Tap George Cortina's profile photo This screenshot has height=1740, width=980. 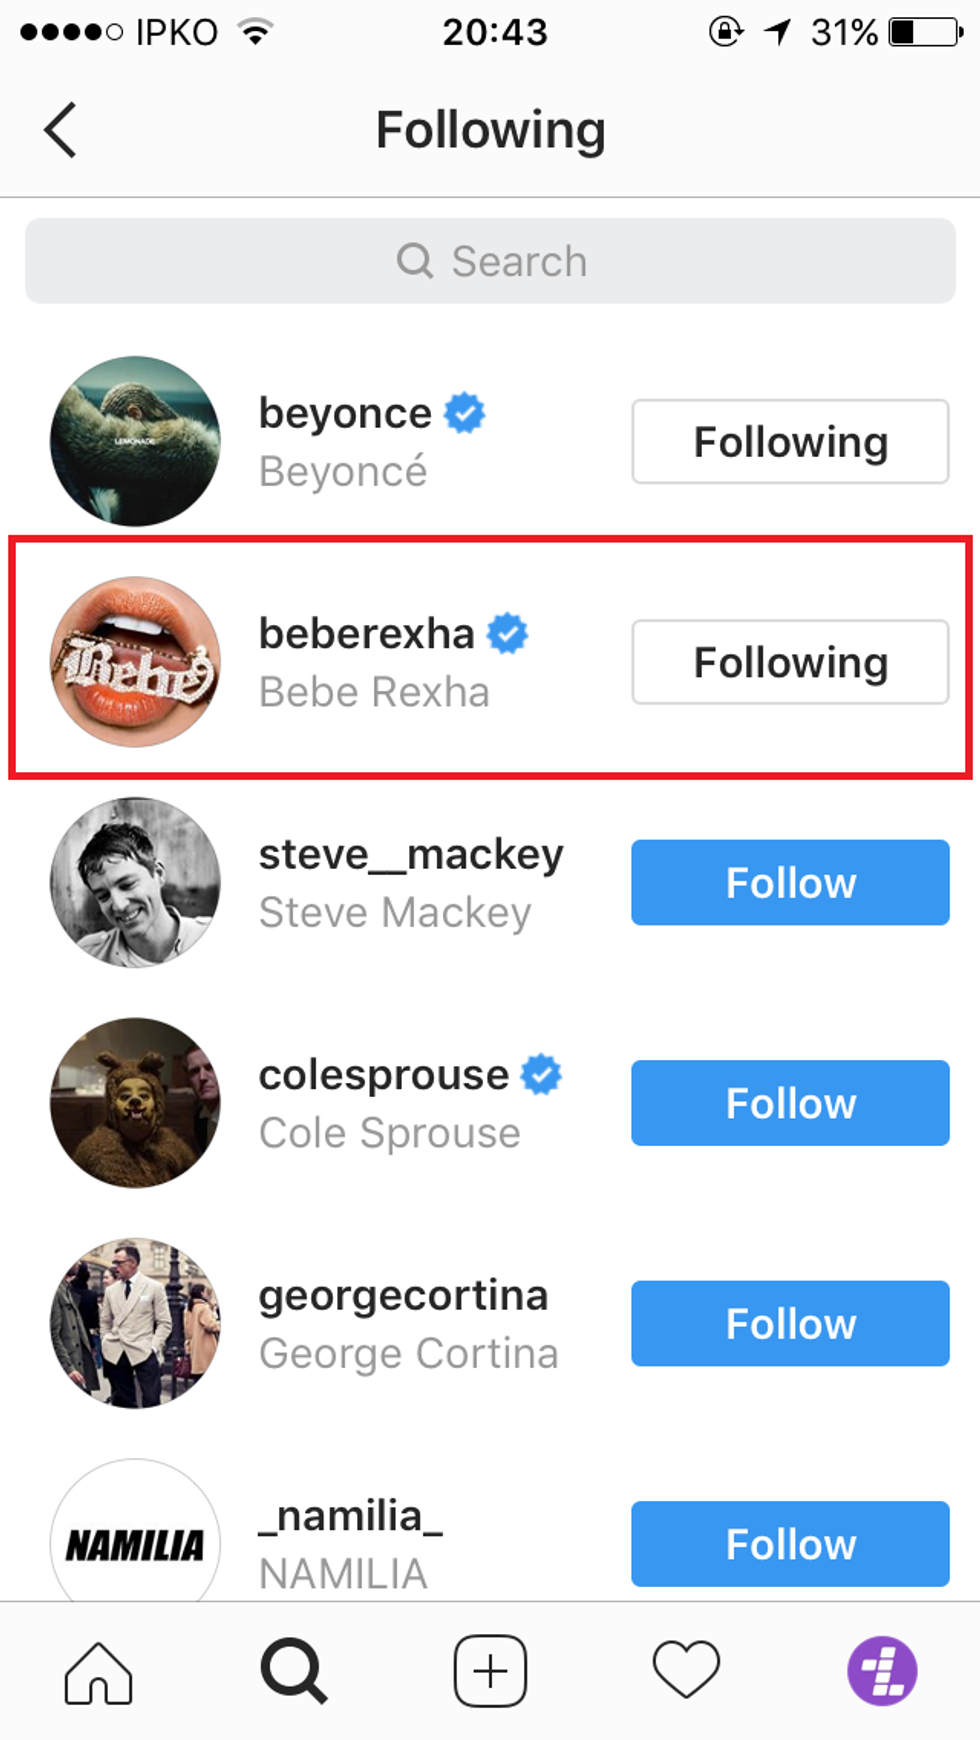135,1323
